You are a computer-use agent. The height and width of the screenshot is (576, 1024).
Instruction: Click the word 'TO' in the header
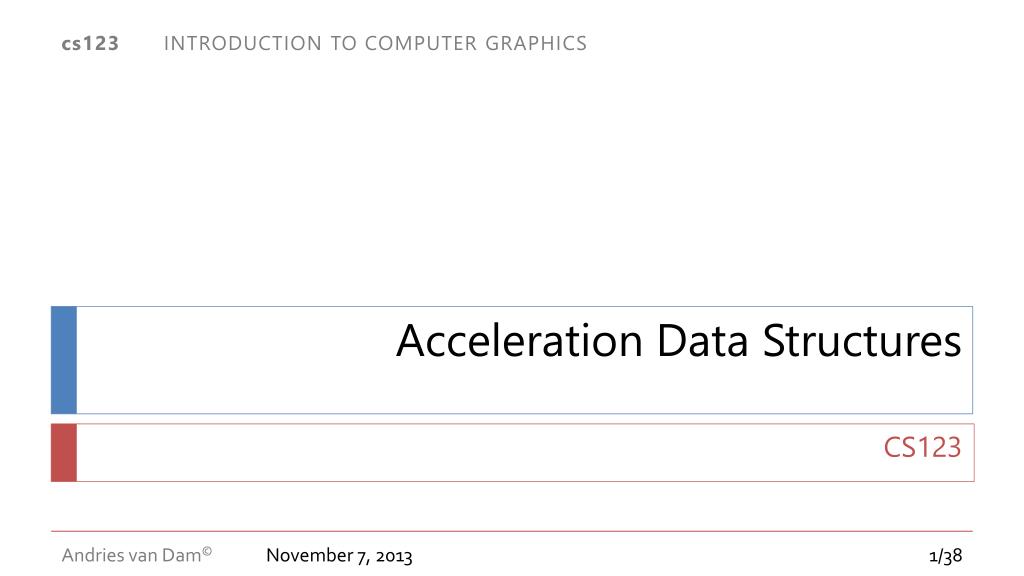click(343, 44)
